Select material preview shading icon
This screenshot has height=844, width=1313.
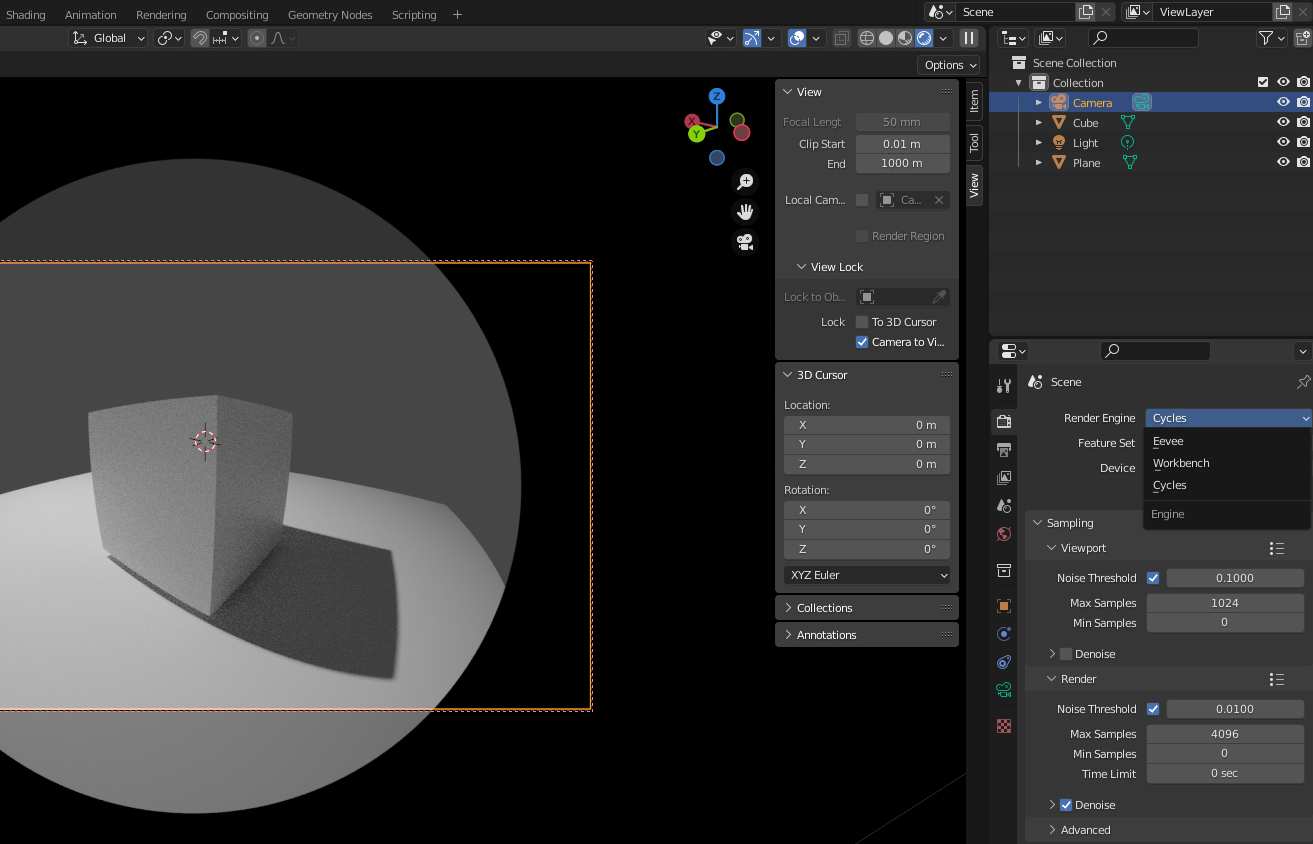tap(905, 38)
